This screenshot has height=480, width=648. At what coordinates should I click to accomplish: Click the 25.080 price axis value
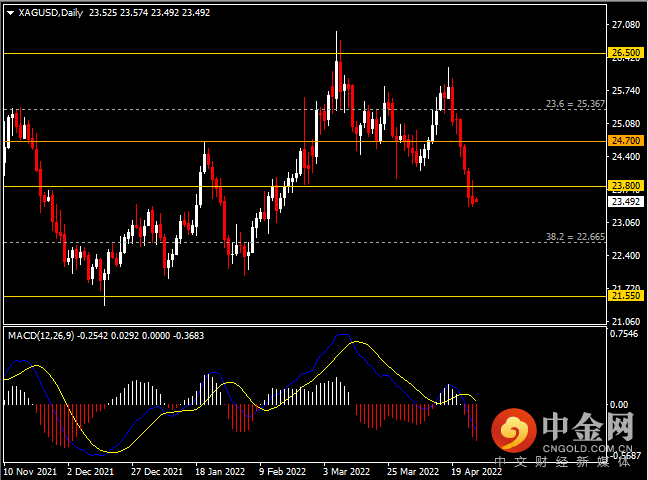coord(626,124)
